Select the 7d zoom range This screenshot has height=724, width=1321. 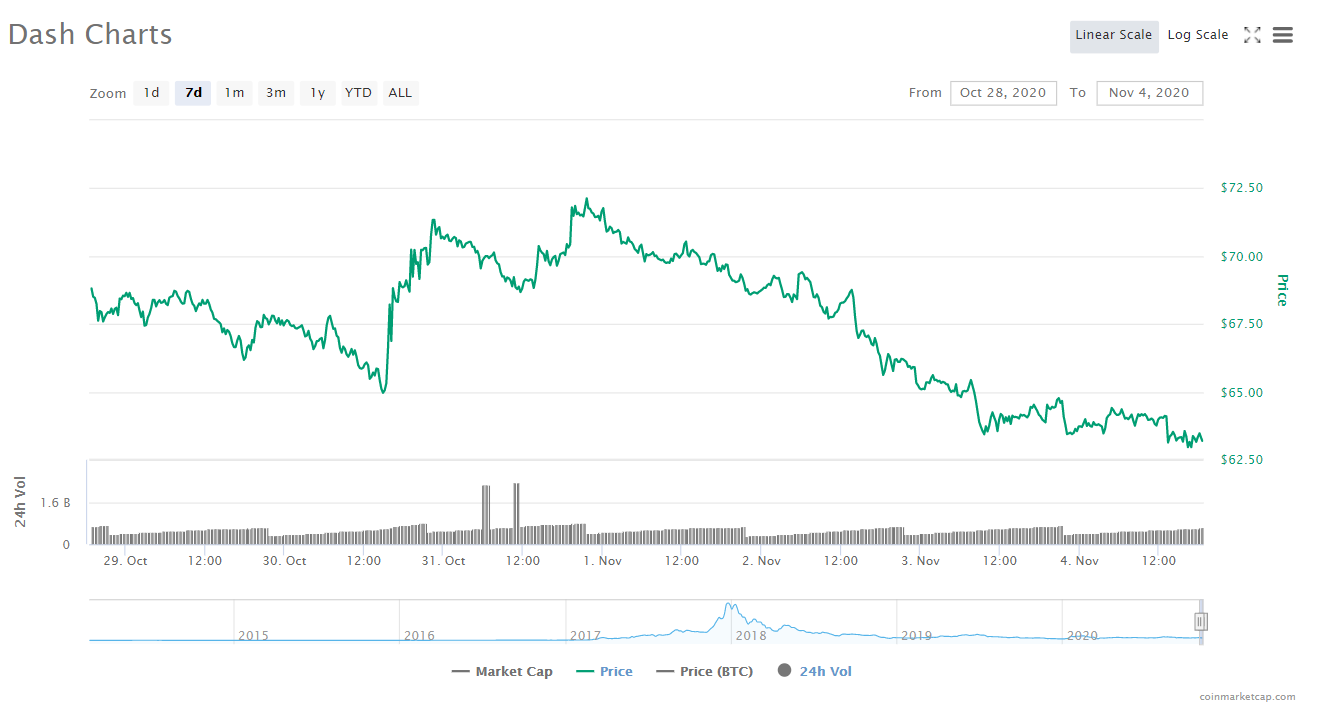[193, 93]
